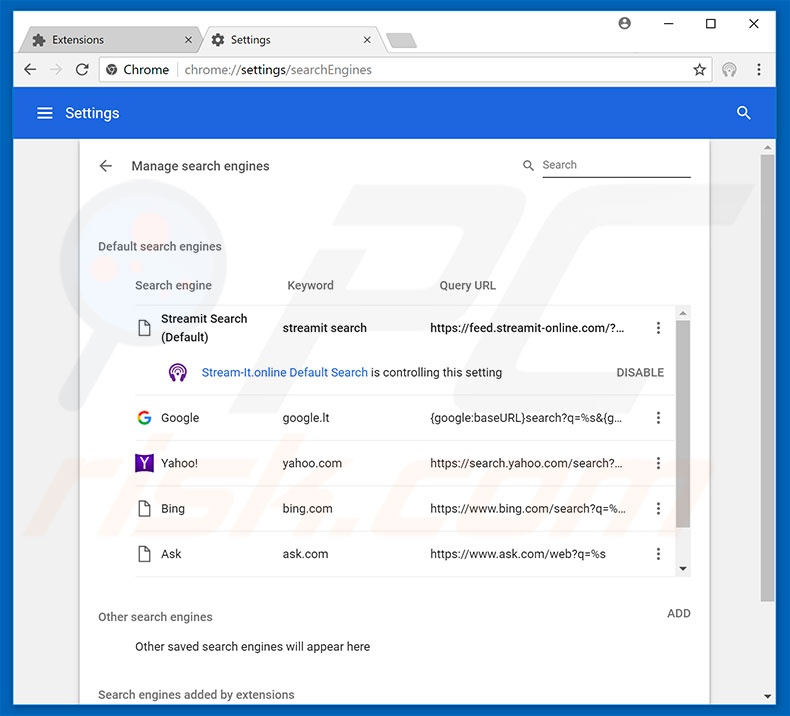
Task: Add a new search engine
Action: 679,613
